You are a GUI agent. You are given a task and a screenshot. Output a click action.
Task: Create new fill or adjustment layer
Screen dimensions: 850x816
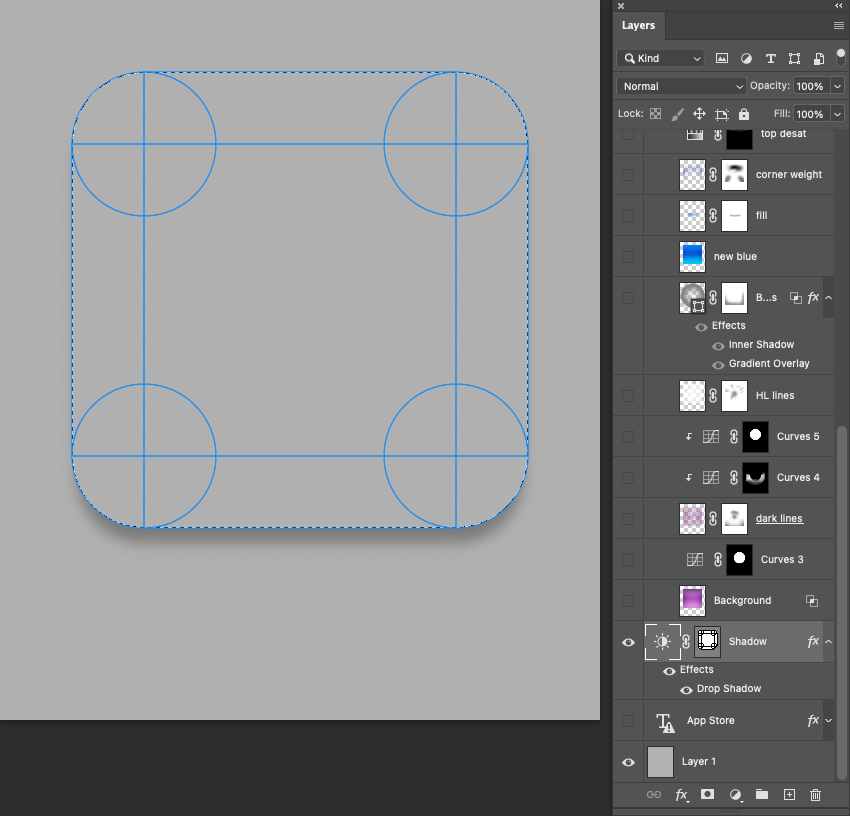(x=735, y=795)
